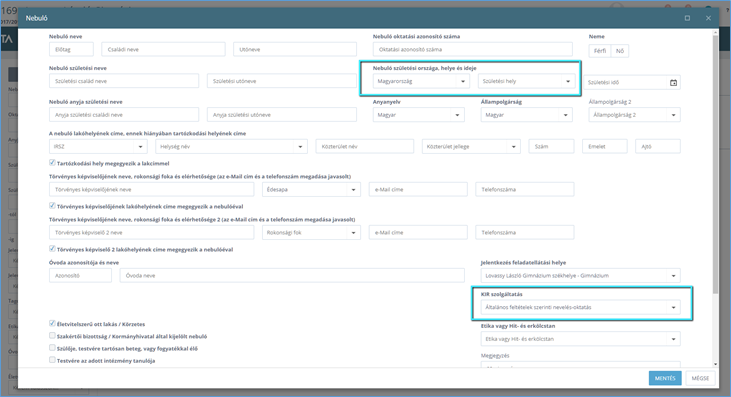Click the Szám house number field

pos(551,146)
